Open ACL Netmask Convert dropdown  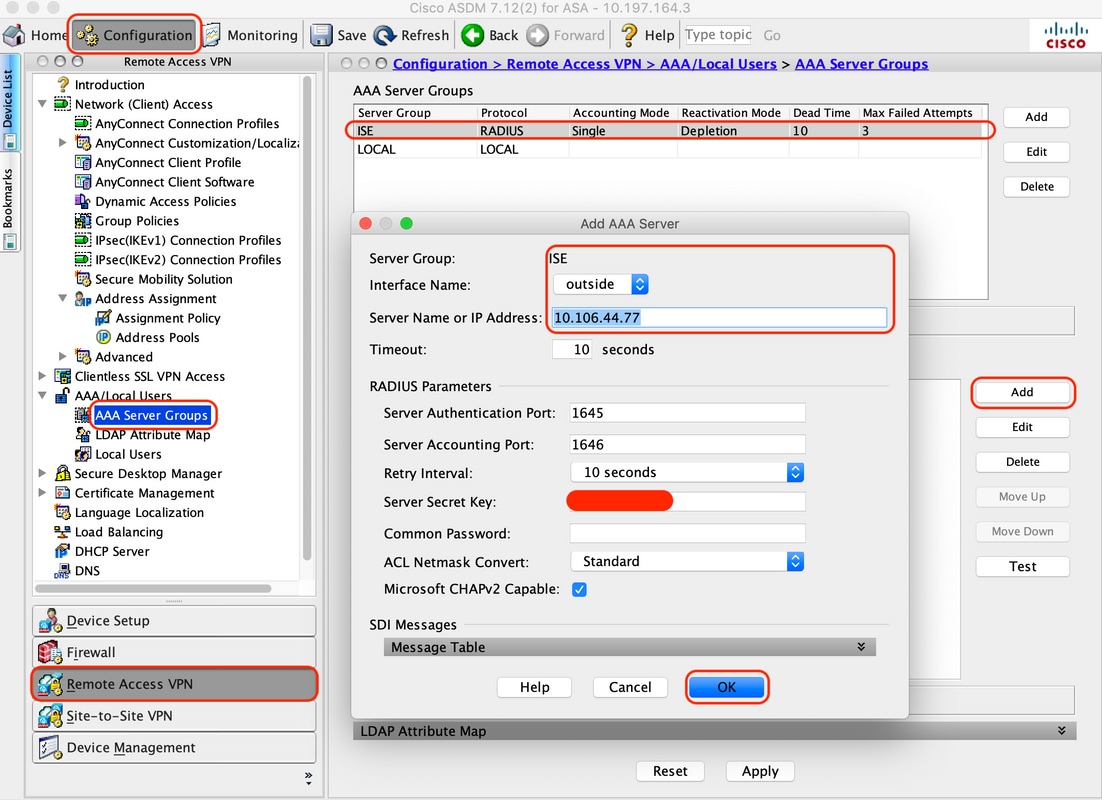pos(687,561)
